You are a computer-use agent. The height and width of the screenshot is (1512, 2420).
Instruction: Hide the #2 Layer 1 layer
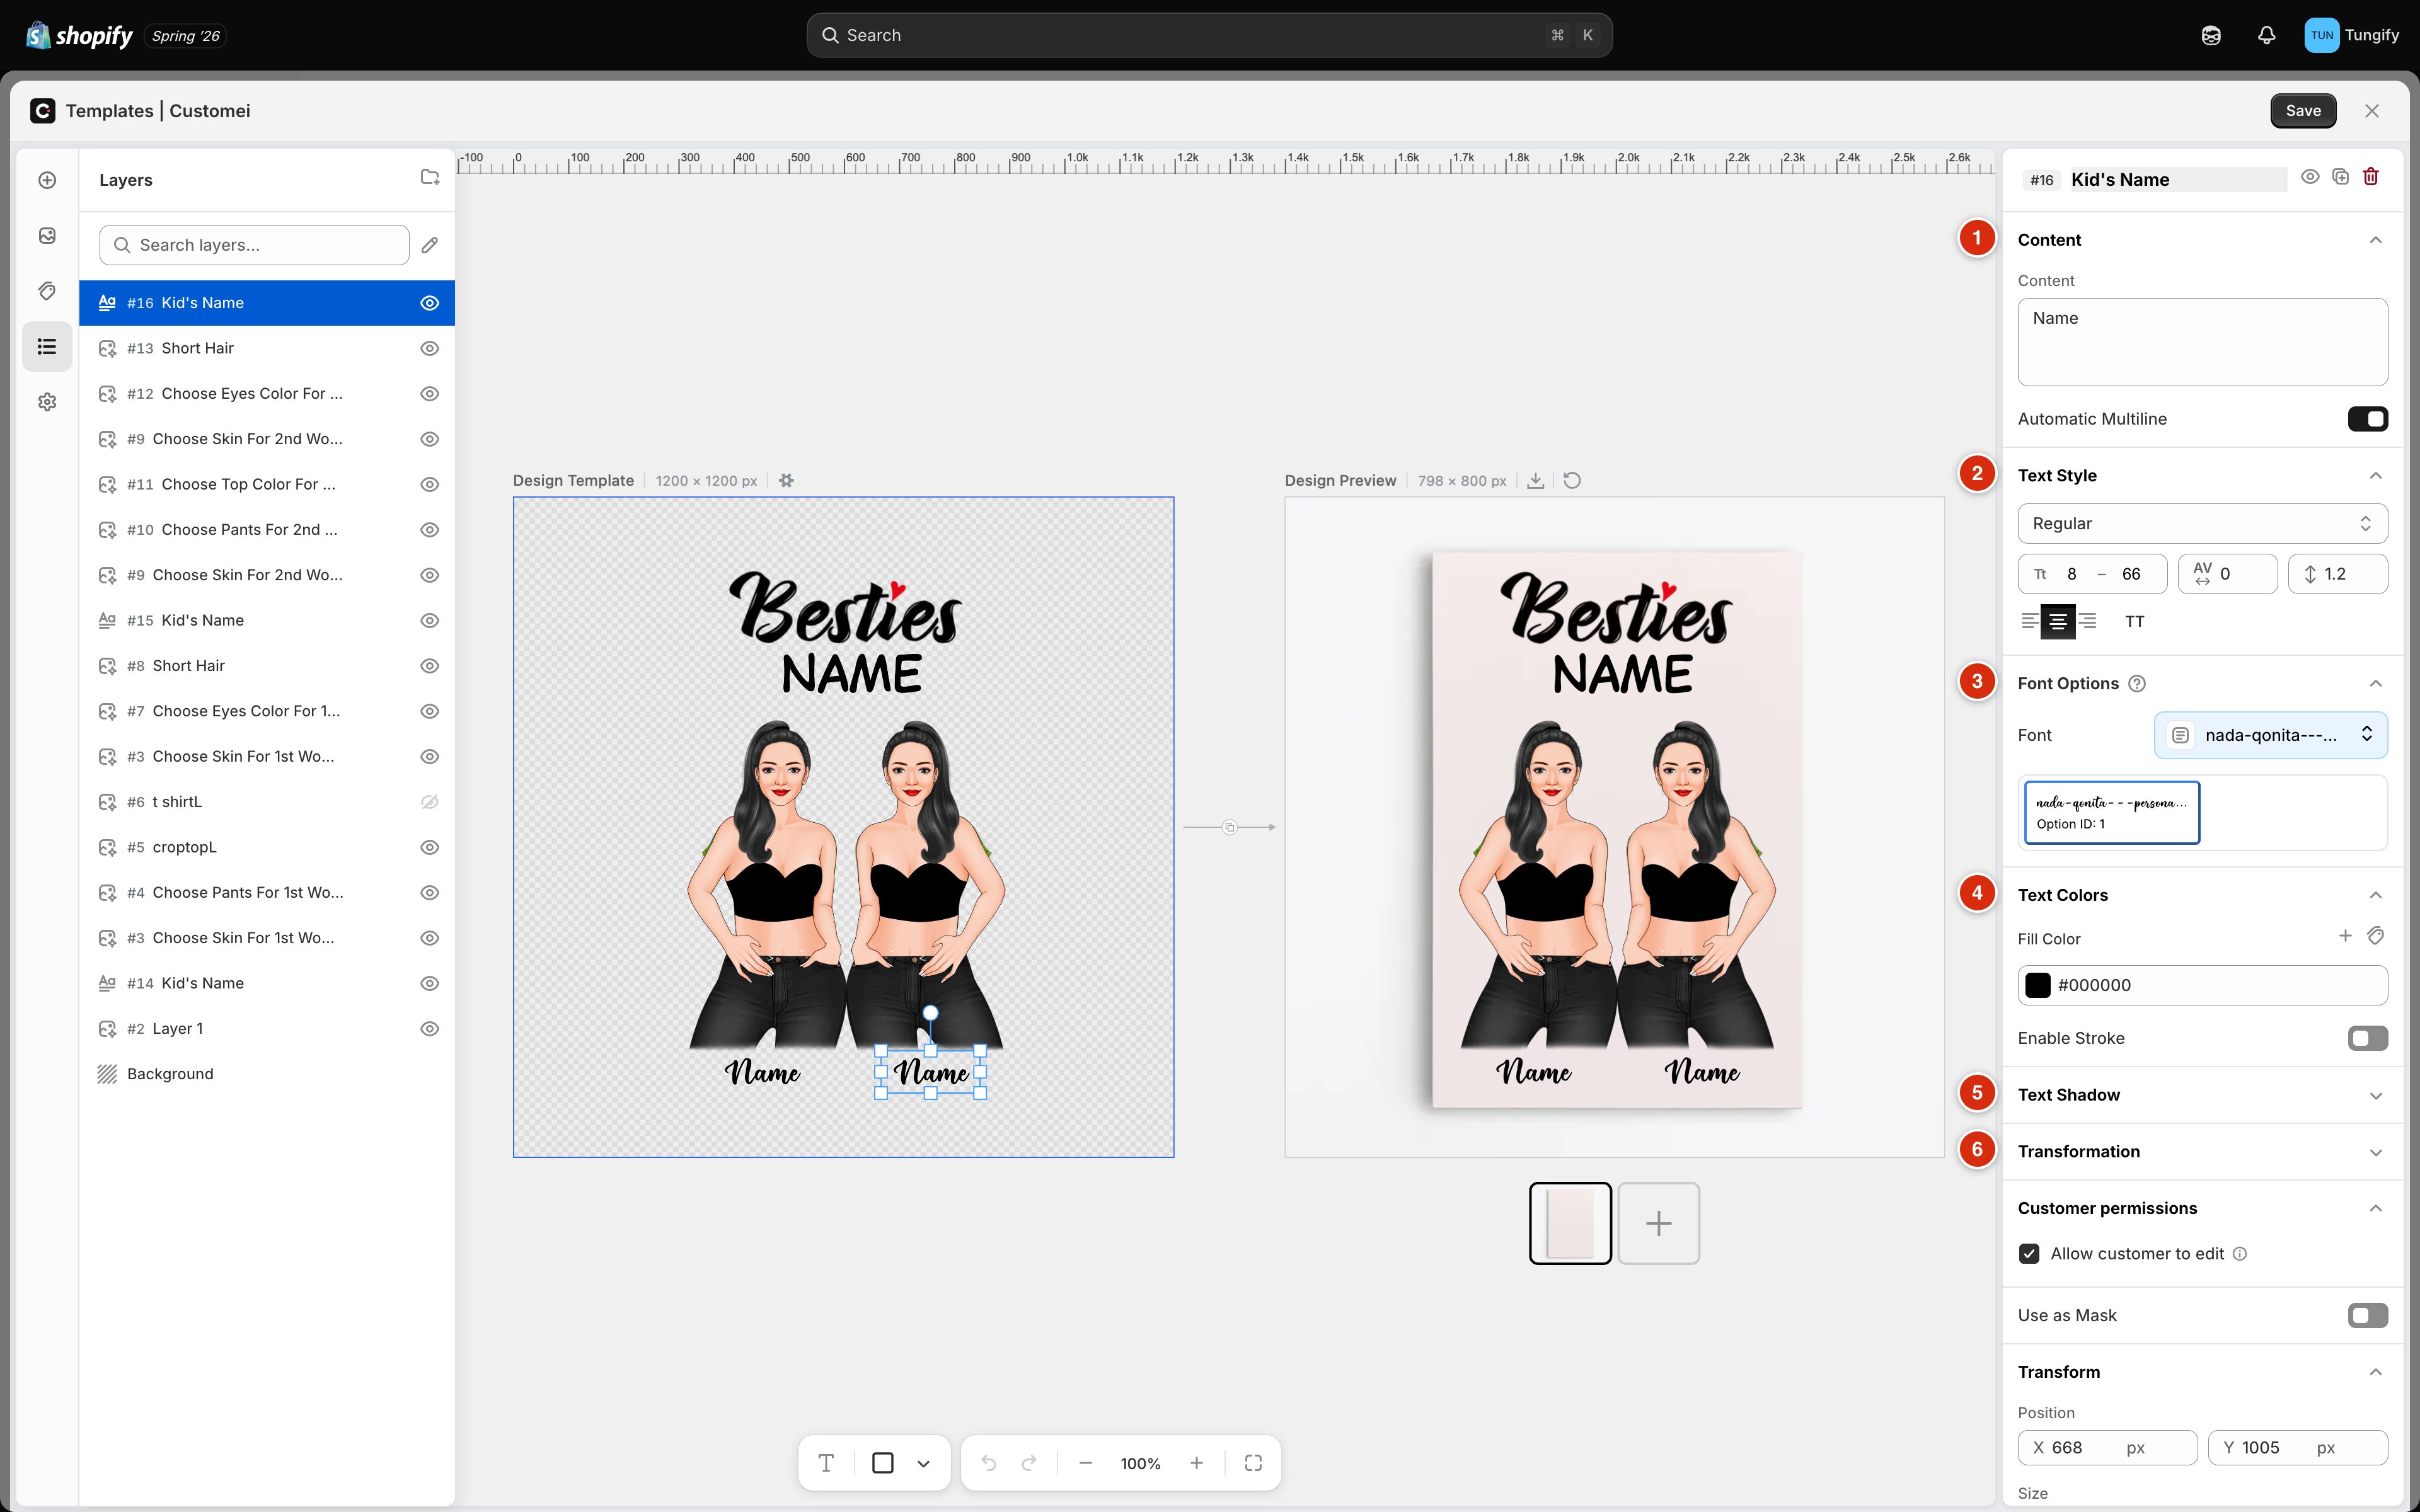pos(430,1029)
